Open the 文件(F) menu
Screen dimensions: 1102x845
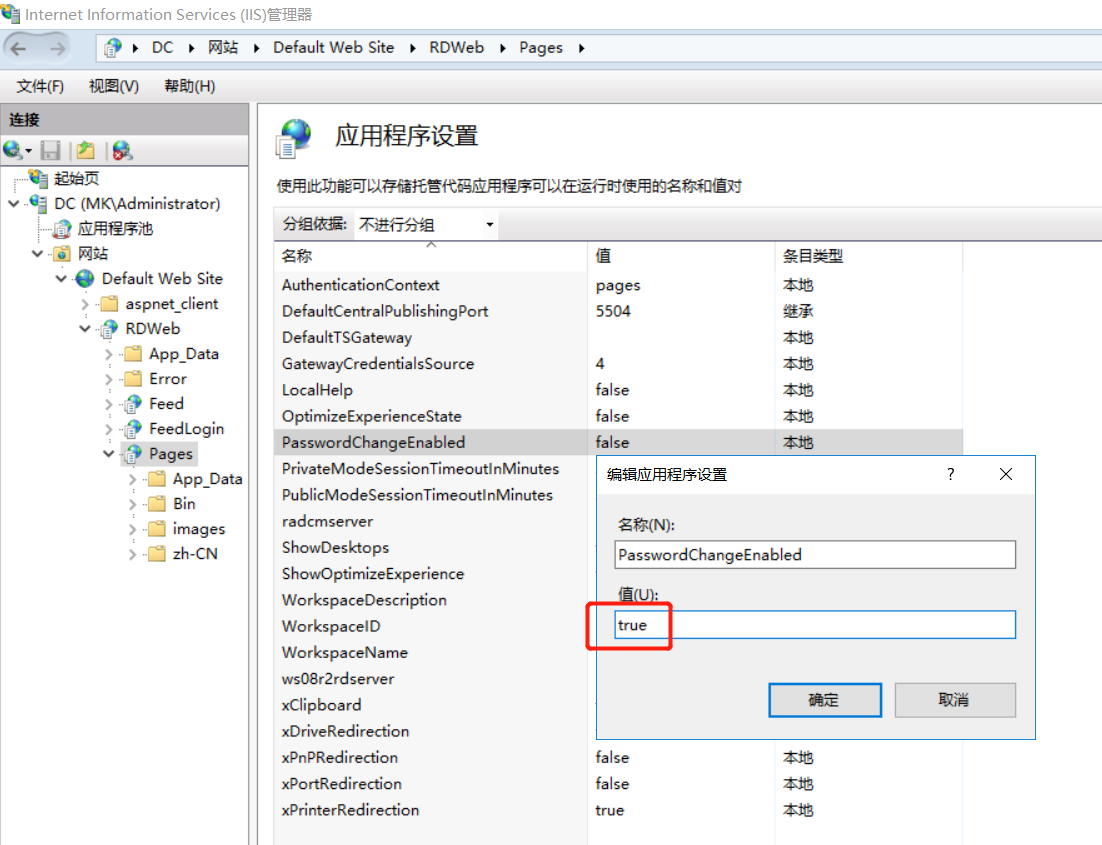pyautogui.click(x=39, y=86)
